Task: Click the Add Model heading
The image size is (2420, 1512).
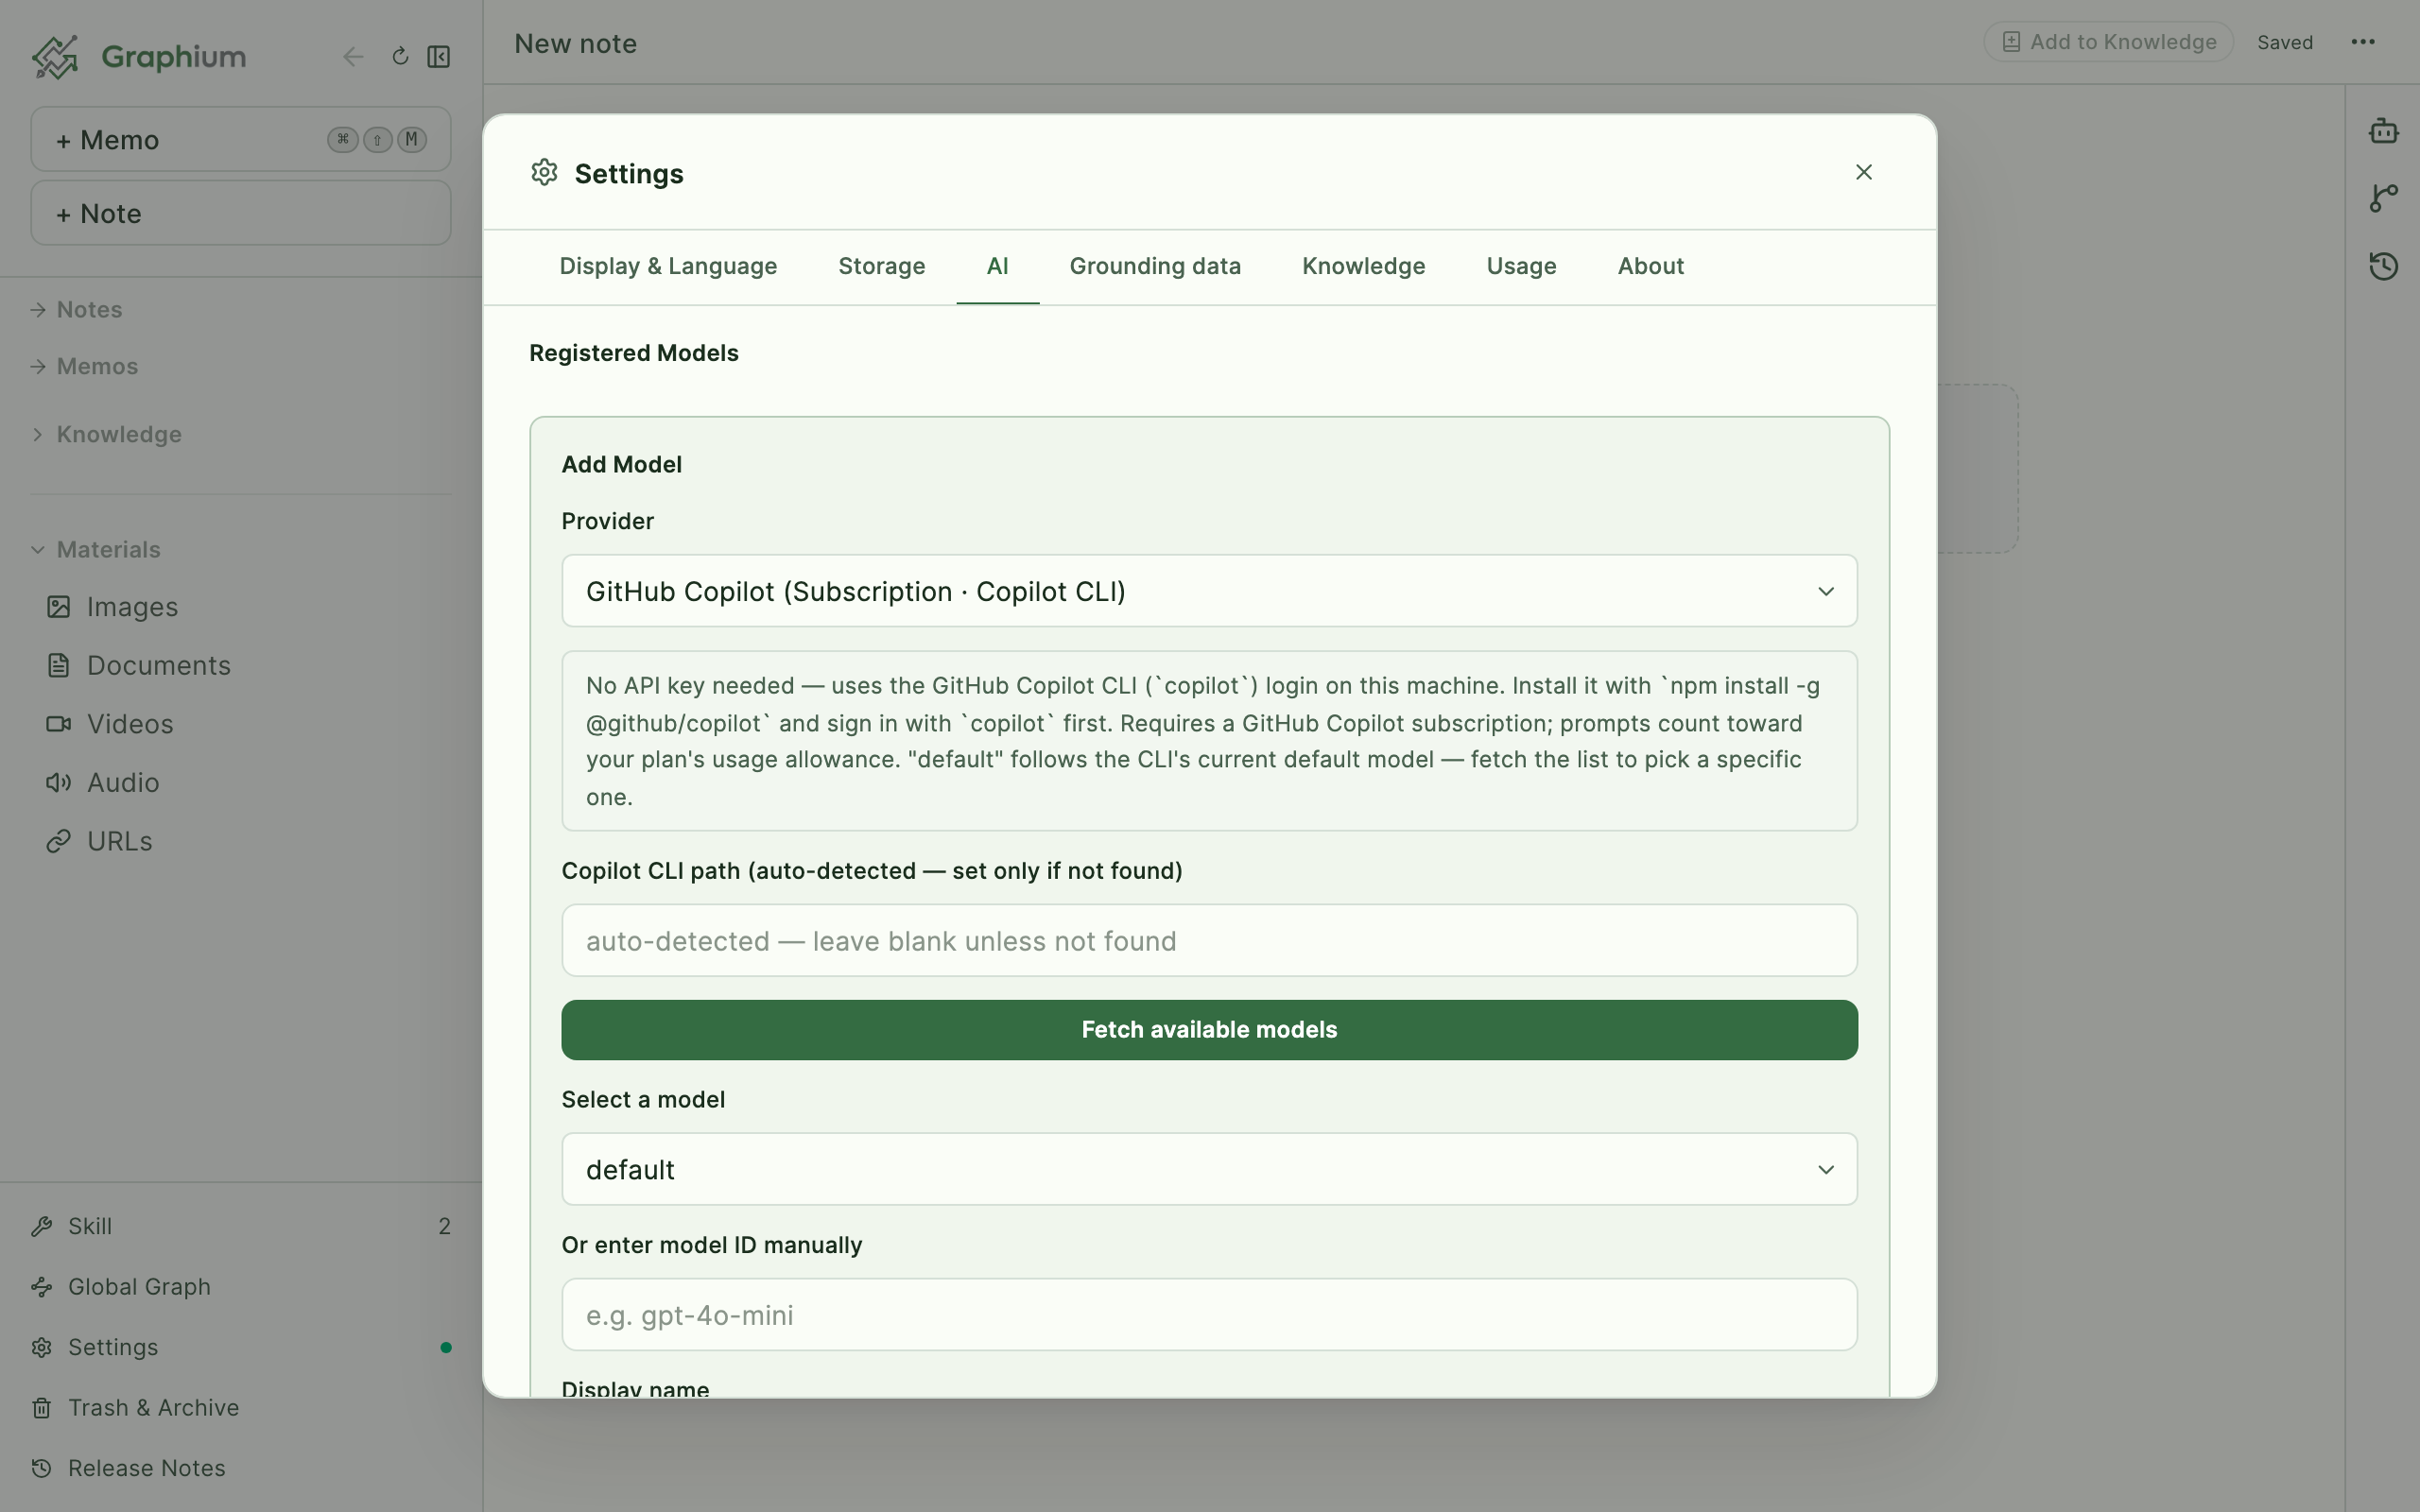Action: (x=622, y=465)
